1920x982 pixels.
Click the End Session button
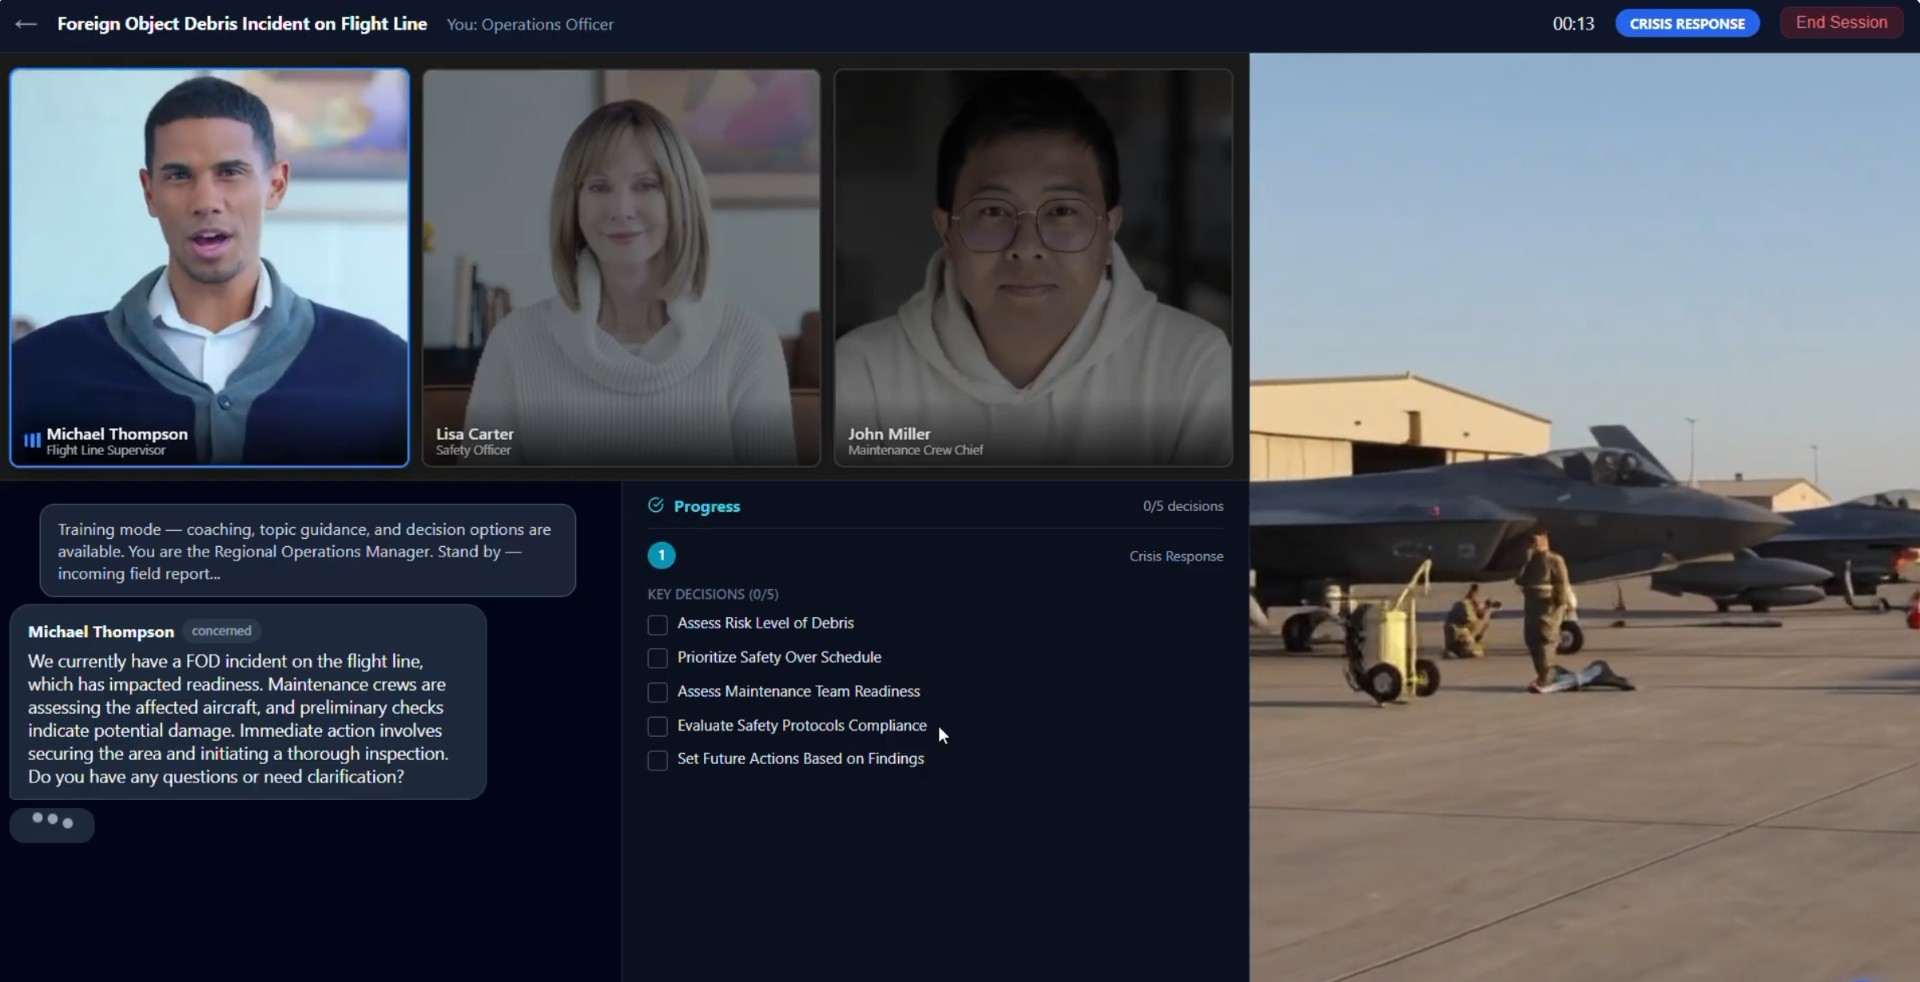[1841, 23]
